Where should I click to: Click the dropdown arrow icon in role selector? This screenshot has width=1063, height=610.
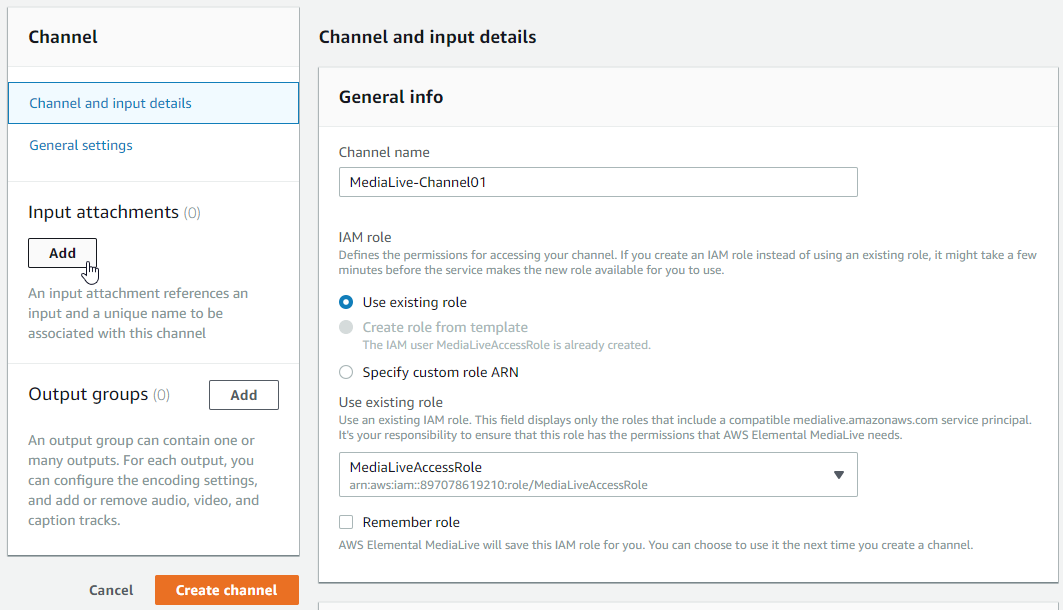click(x=838, y=475)
